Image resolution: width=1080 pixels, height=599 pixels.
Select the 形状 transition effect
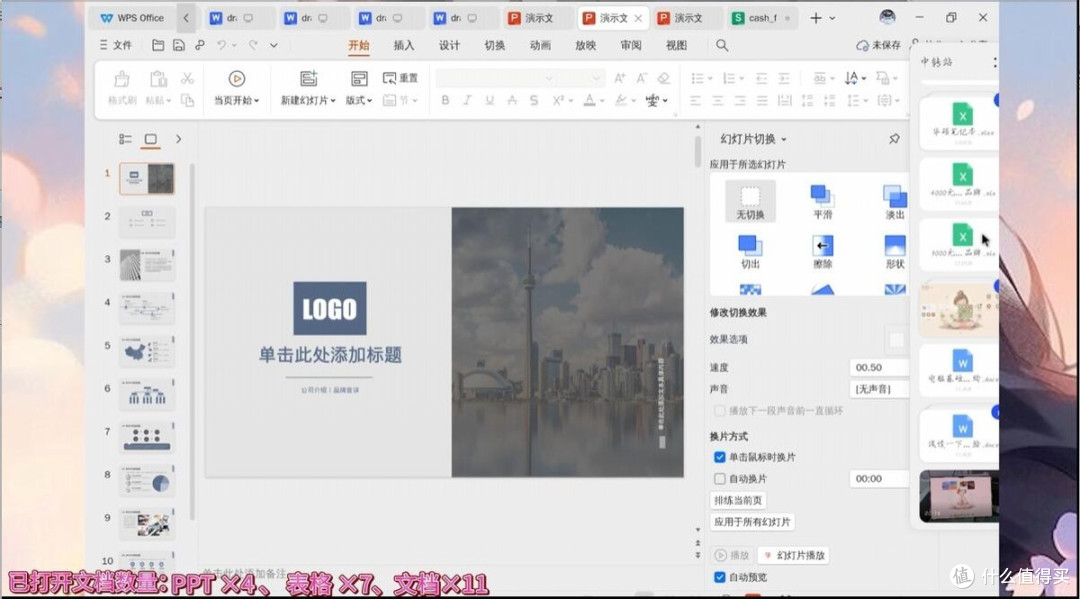[895, 251]
